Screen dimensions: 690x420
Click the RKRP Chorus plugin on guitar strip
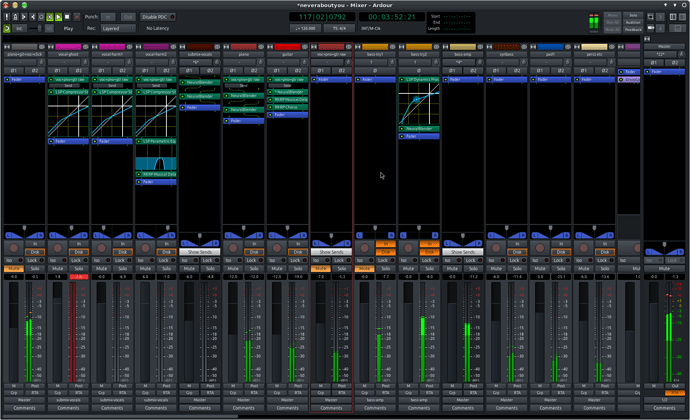coord(287,107)
